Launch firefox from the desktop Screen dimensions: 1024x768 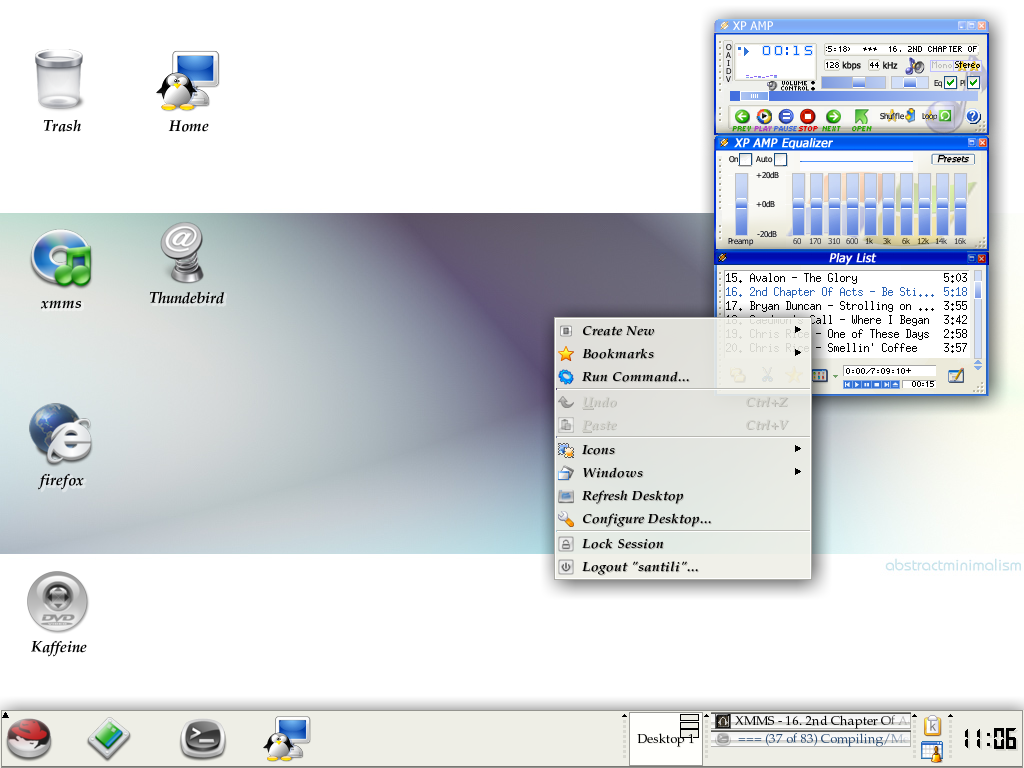(60, 432)
